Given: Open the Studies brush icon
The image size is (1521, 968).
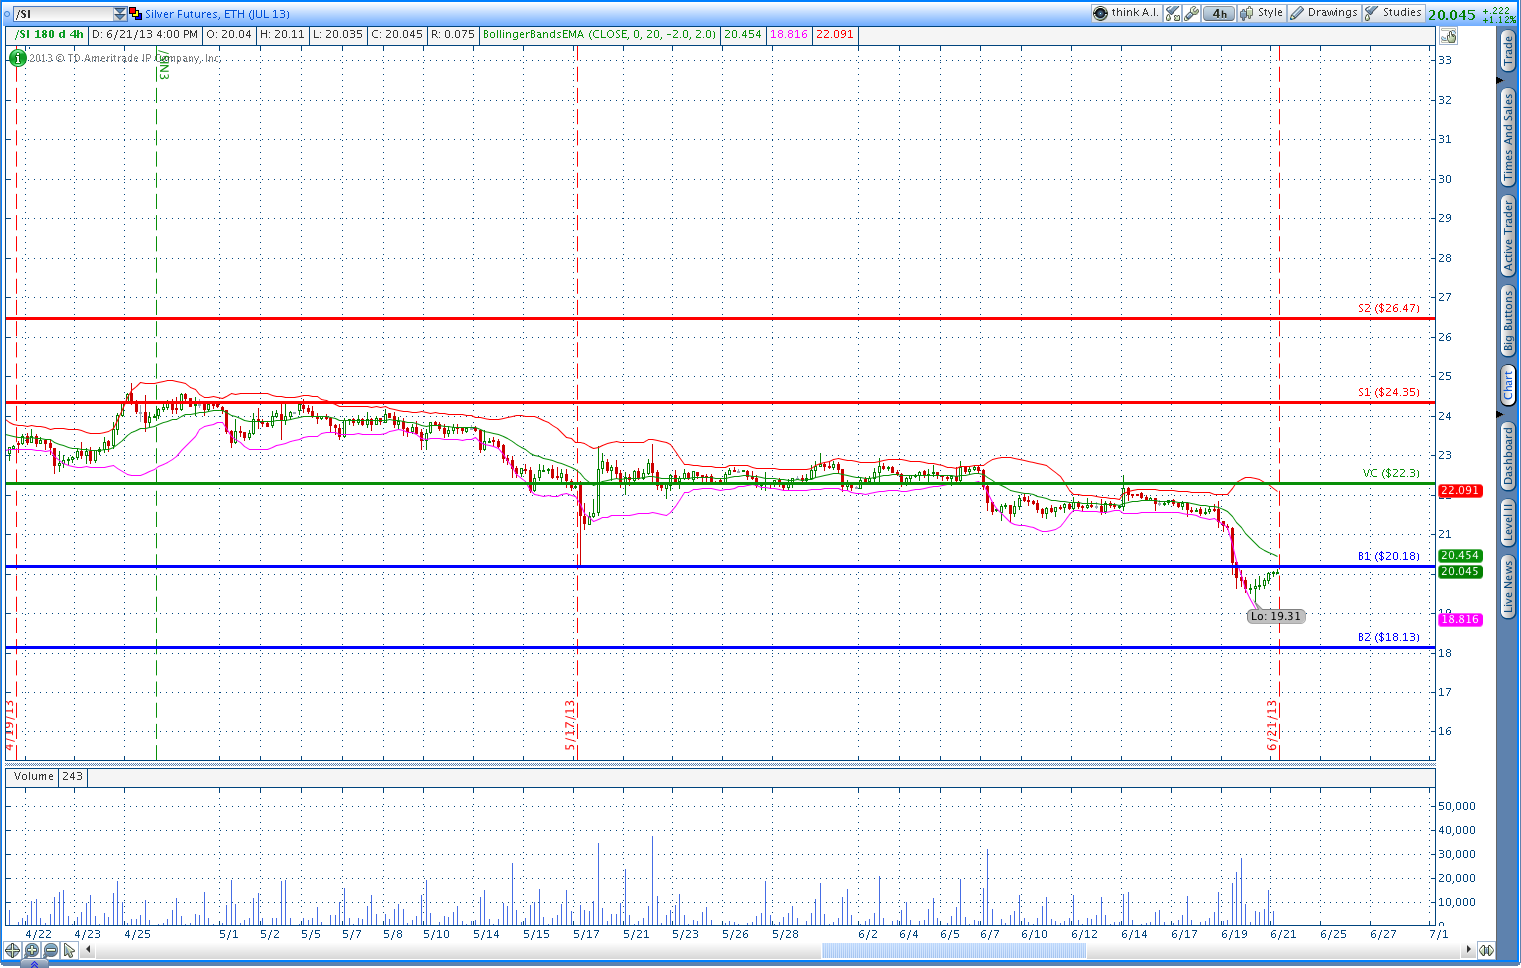Looking at the screenshot, I should (x=1370, y=14).
